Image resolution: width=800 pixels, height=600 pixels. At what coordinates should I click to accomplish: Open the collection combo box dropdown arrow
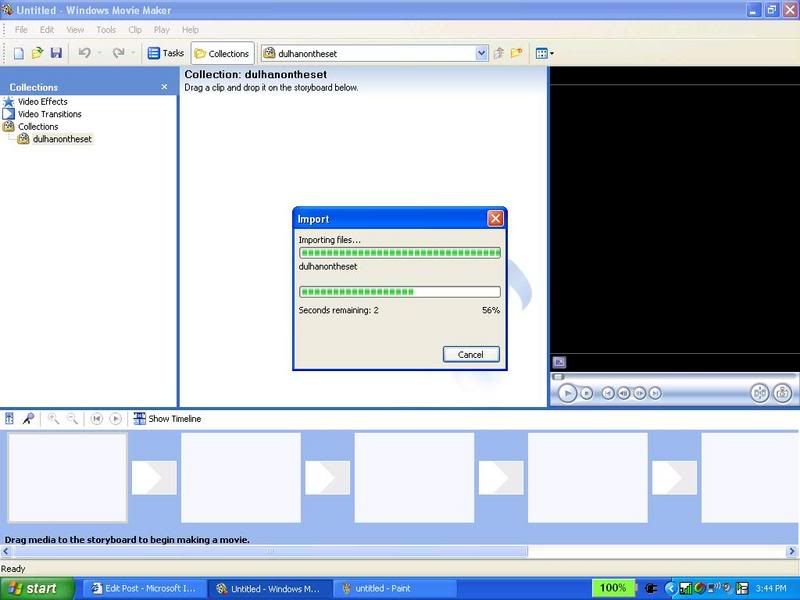click(481, 53)
